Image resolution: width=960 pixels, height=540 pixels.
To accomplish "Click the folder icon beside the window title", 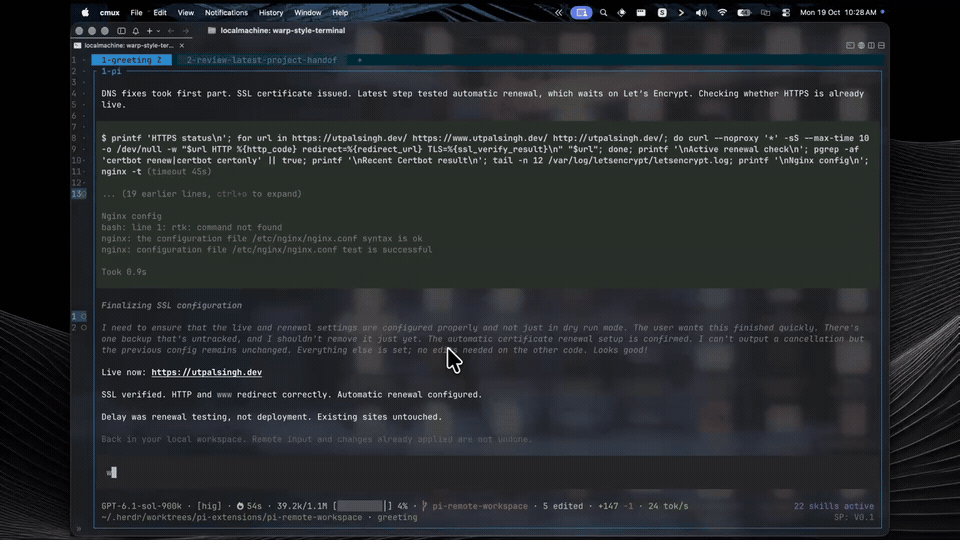I will pos(212,30).
